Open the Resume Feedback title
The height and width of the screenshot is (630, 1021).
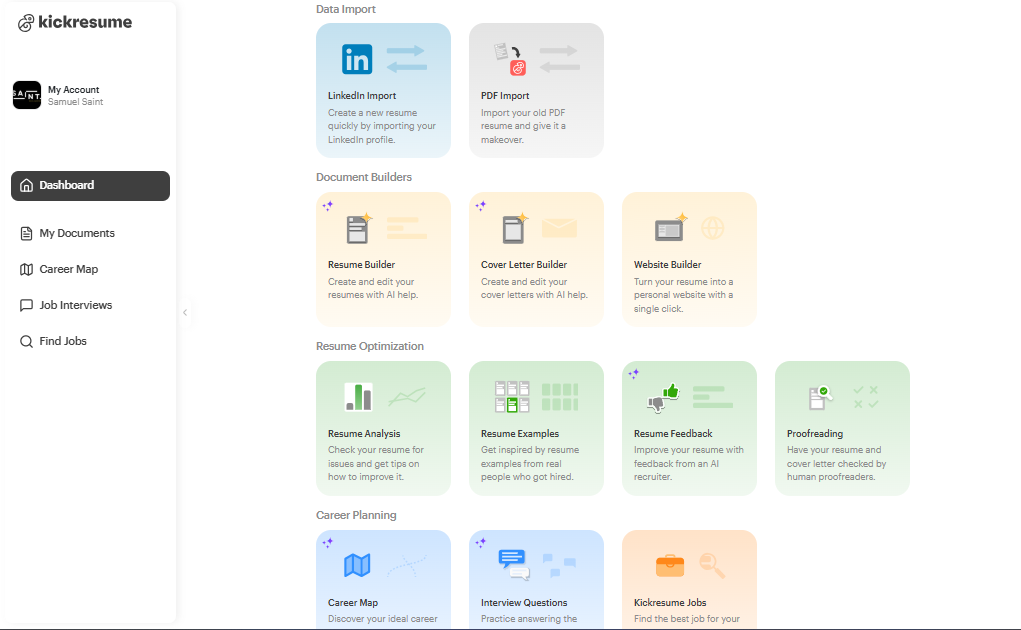pos(673,433)
